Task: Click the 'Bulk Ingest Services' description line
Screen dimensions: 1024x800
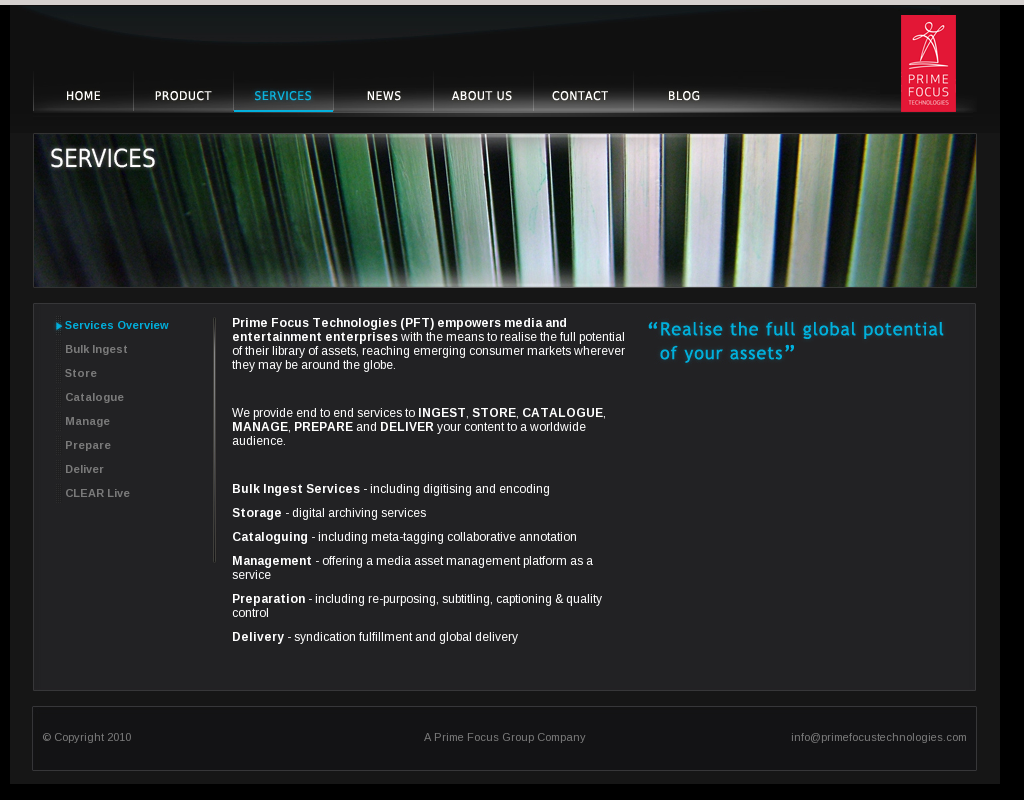Action: point(391,489)
